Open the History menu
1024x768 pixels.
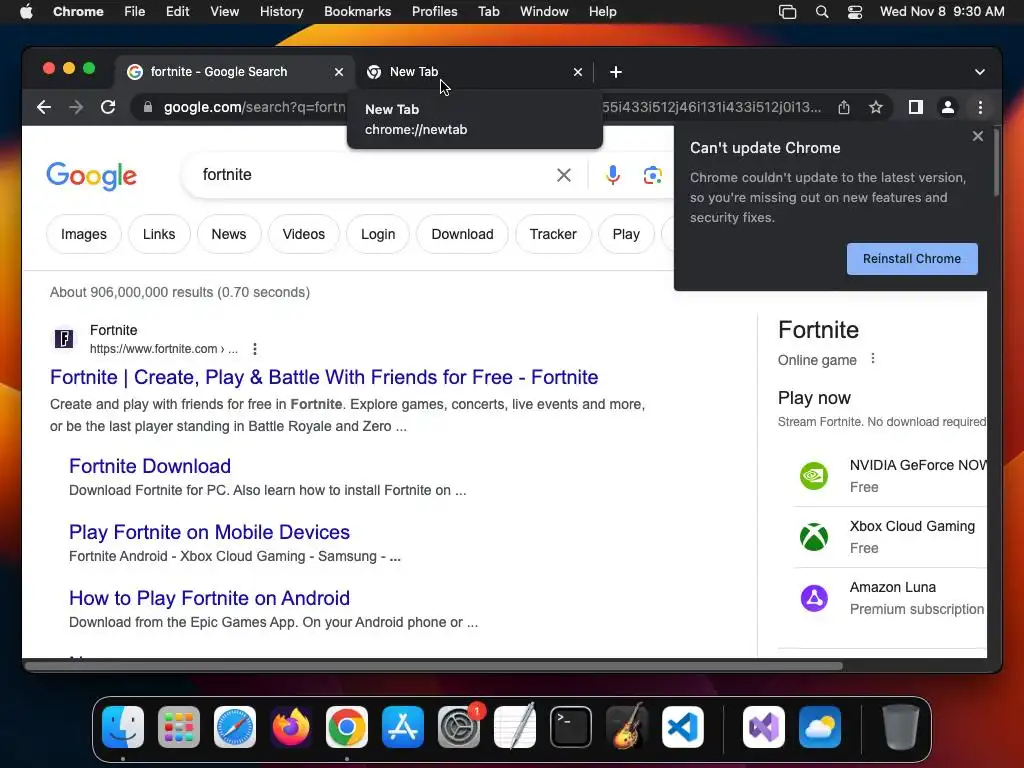pos(281,12)
